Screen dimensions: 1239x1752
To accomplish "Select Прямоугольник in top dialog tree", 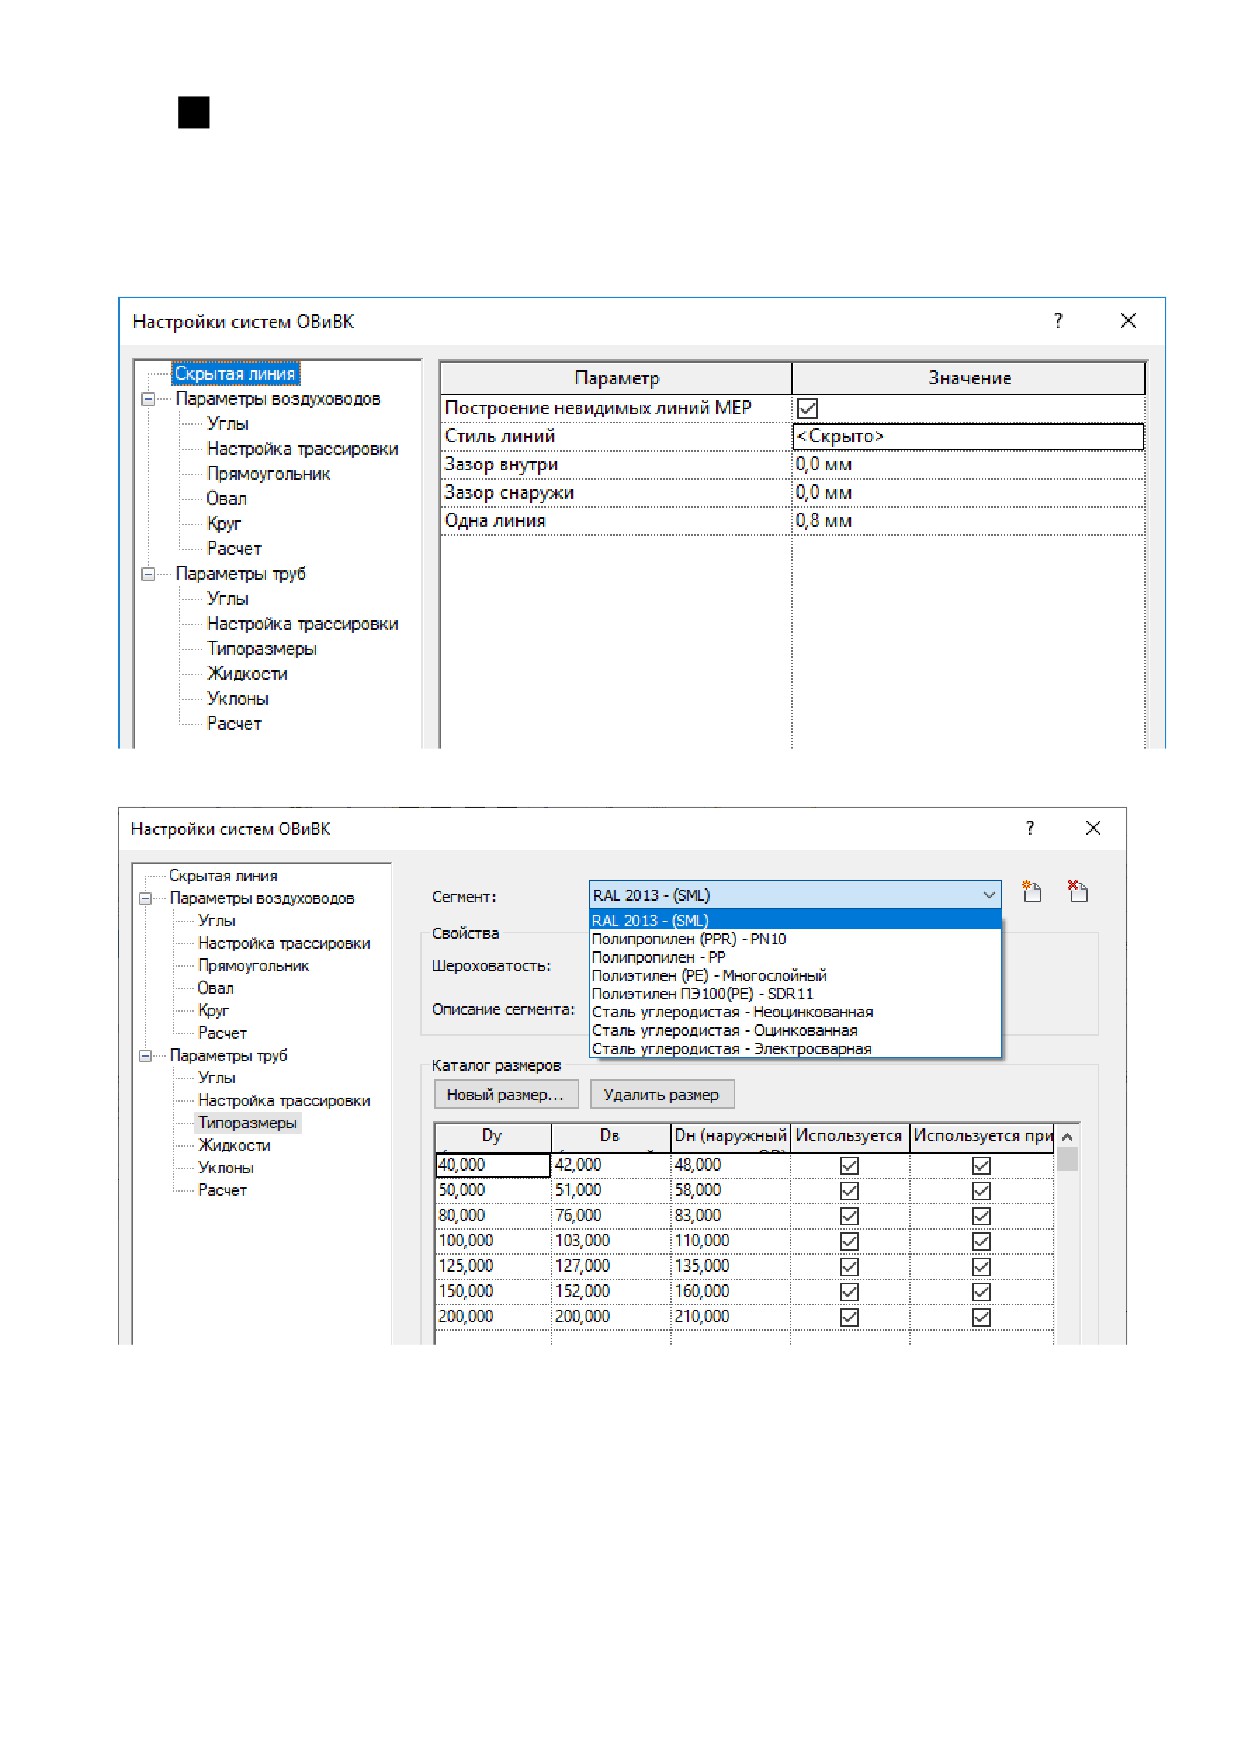I will coord(268,474).
